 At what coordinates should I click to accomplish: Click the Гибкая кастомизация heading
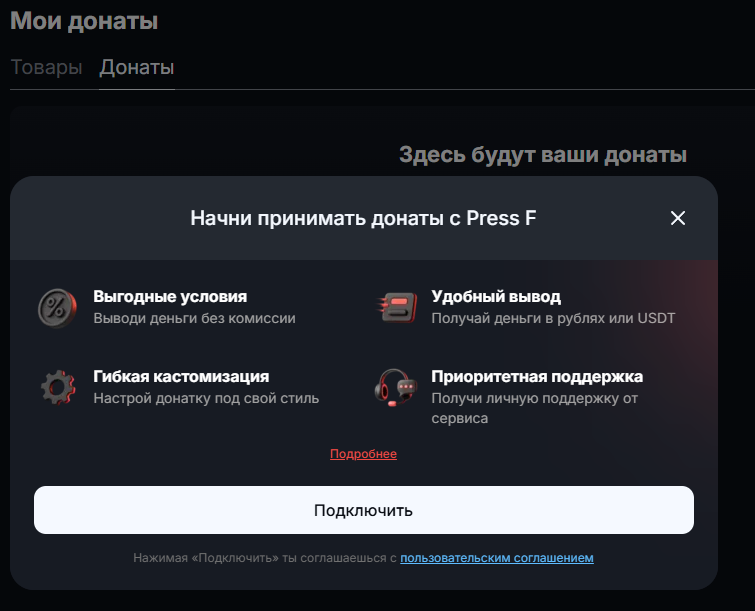click(x=181, y=376)
